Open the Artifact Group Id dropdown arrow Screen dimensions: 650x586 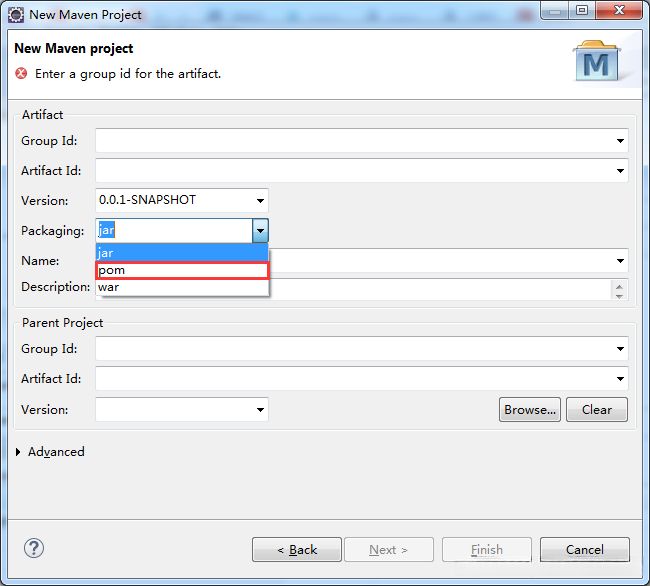tap(620, 141)
